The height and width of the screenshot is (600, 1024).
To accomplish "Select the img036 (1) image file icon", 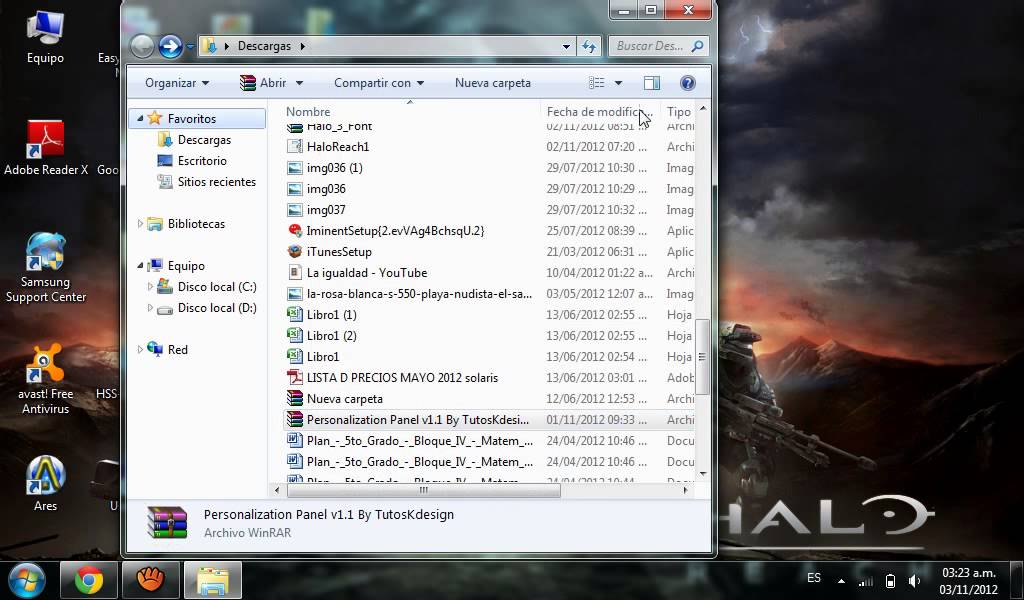I will pos(295,168).
